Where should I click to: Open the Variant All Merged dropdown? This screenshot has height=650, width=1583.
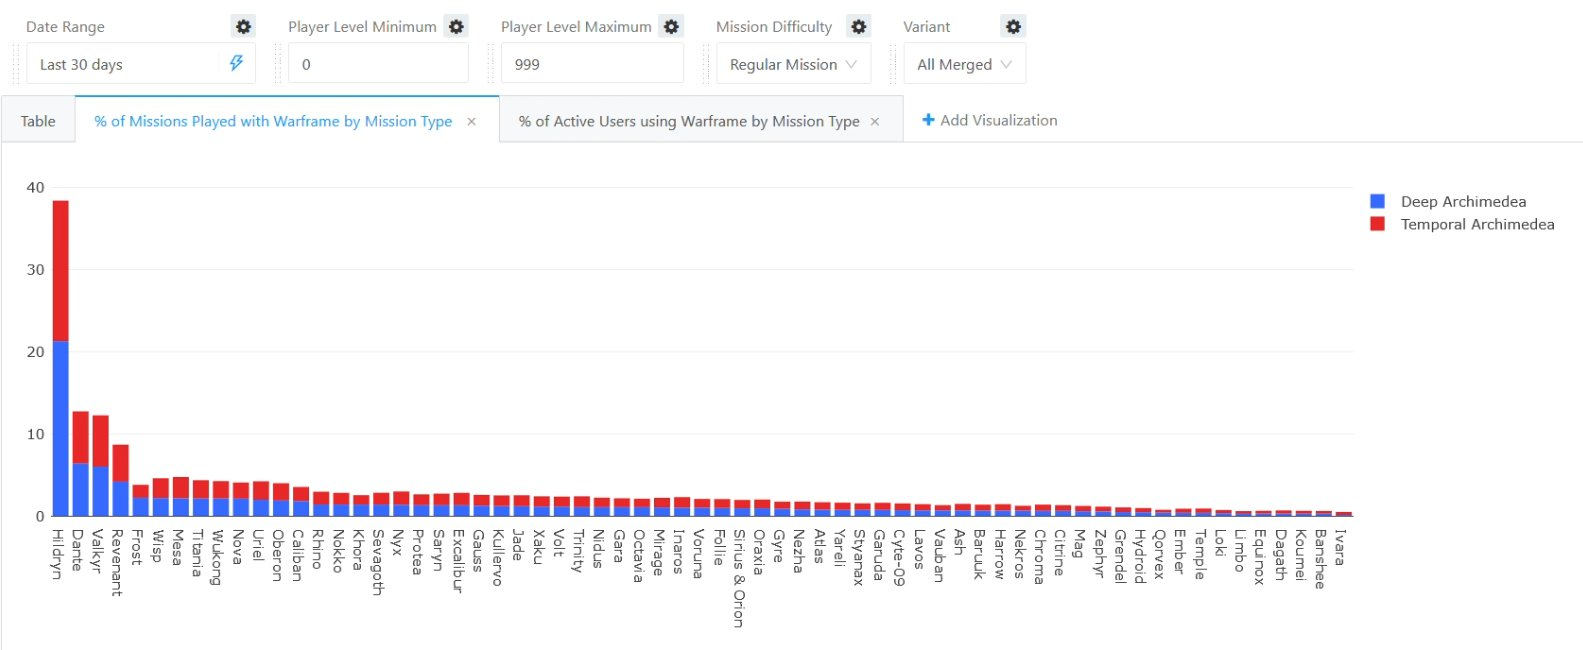[x=965, y=63]
